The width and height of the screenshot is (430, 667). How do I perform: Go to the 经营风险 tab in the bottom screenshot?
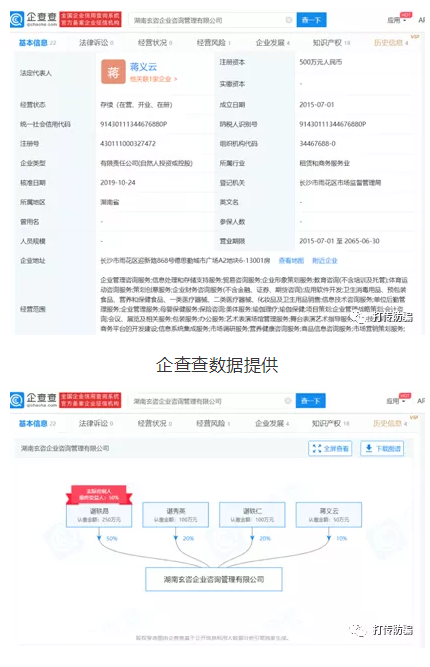pos(213,423)
